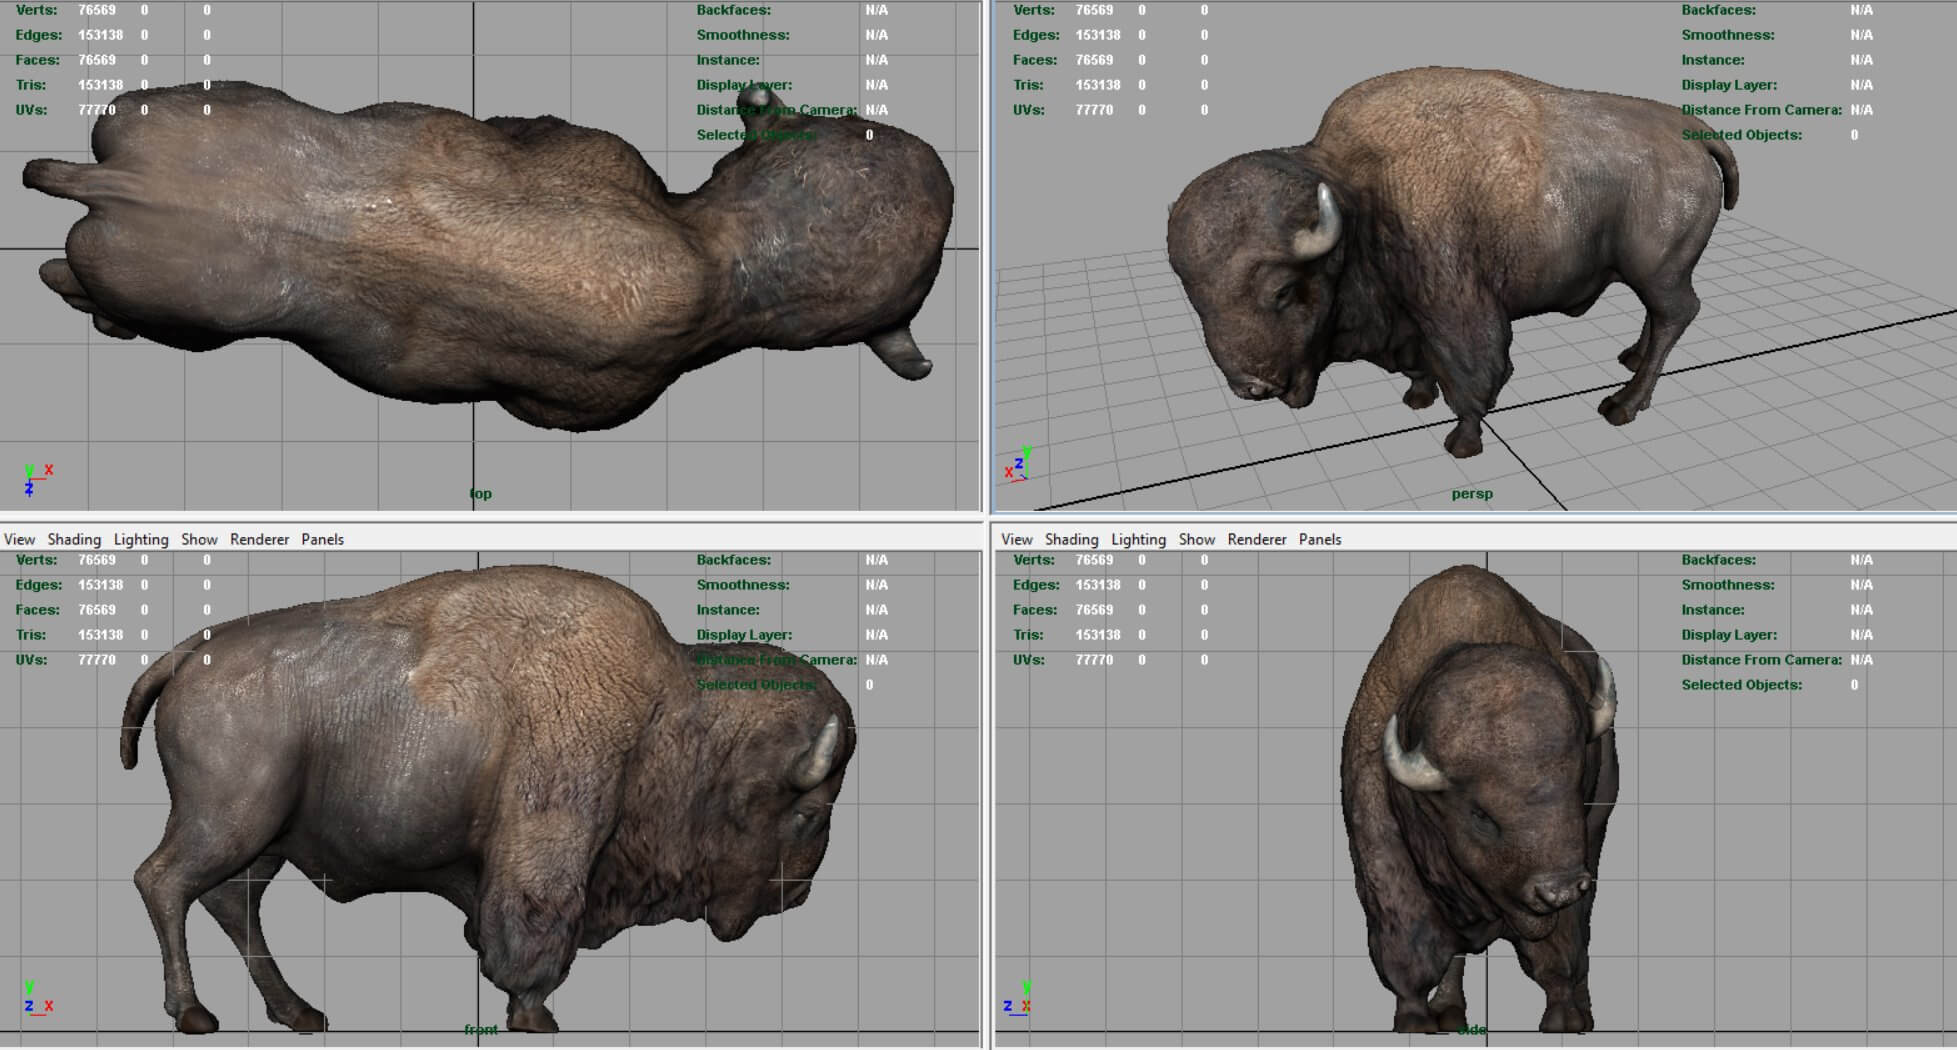
Task: Open Panels menu in front viewport panel
Action: click(322, 539)
